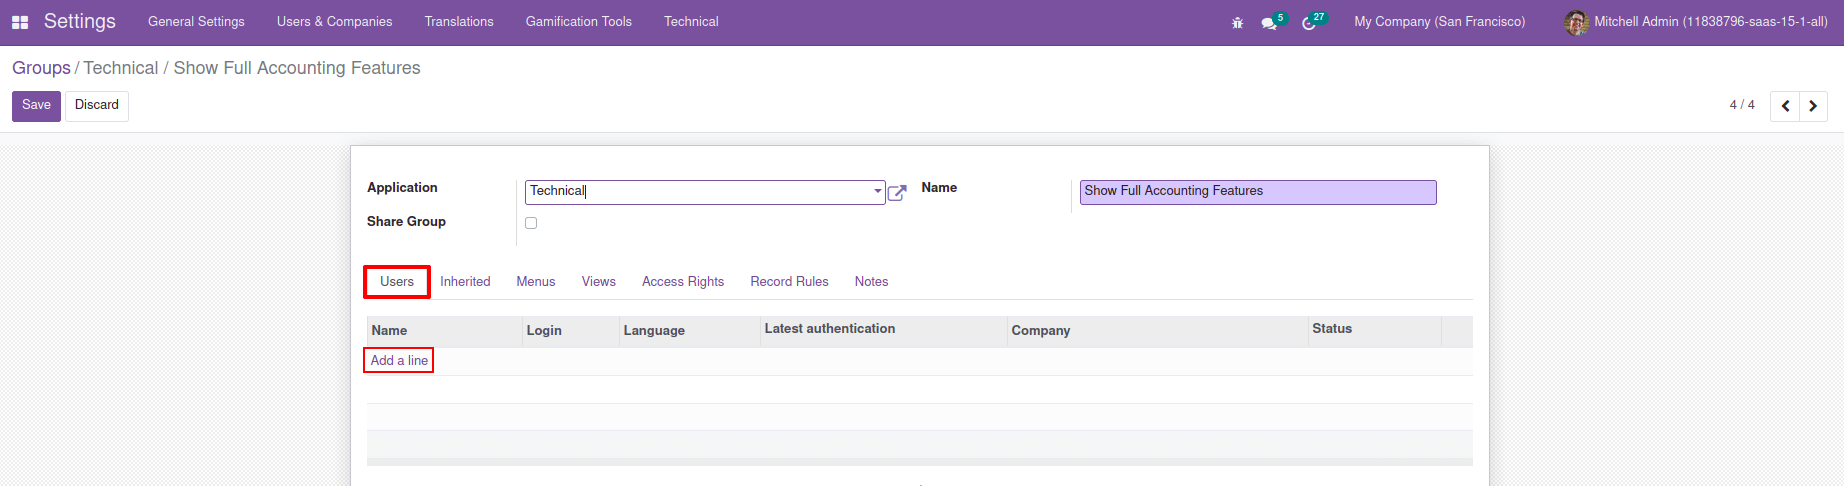Click the external link icon beside Application
The image size is (1844, 486).
897,193
